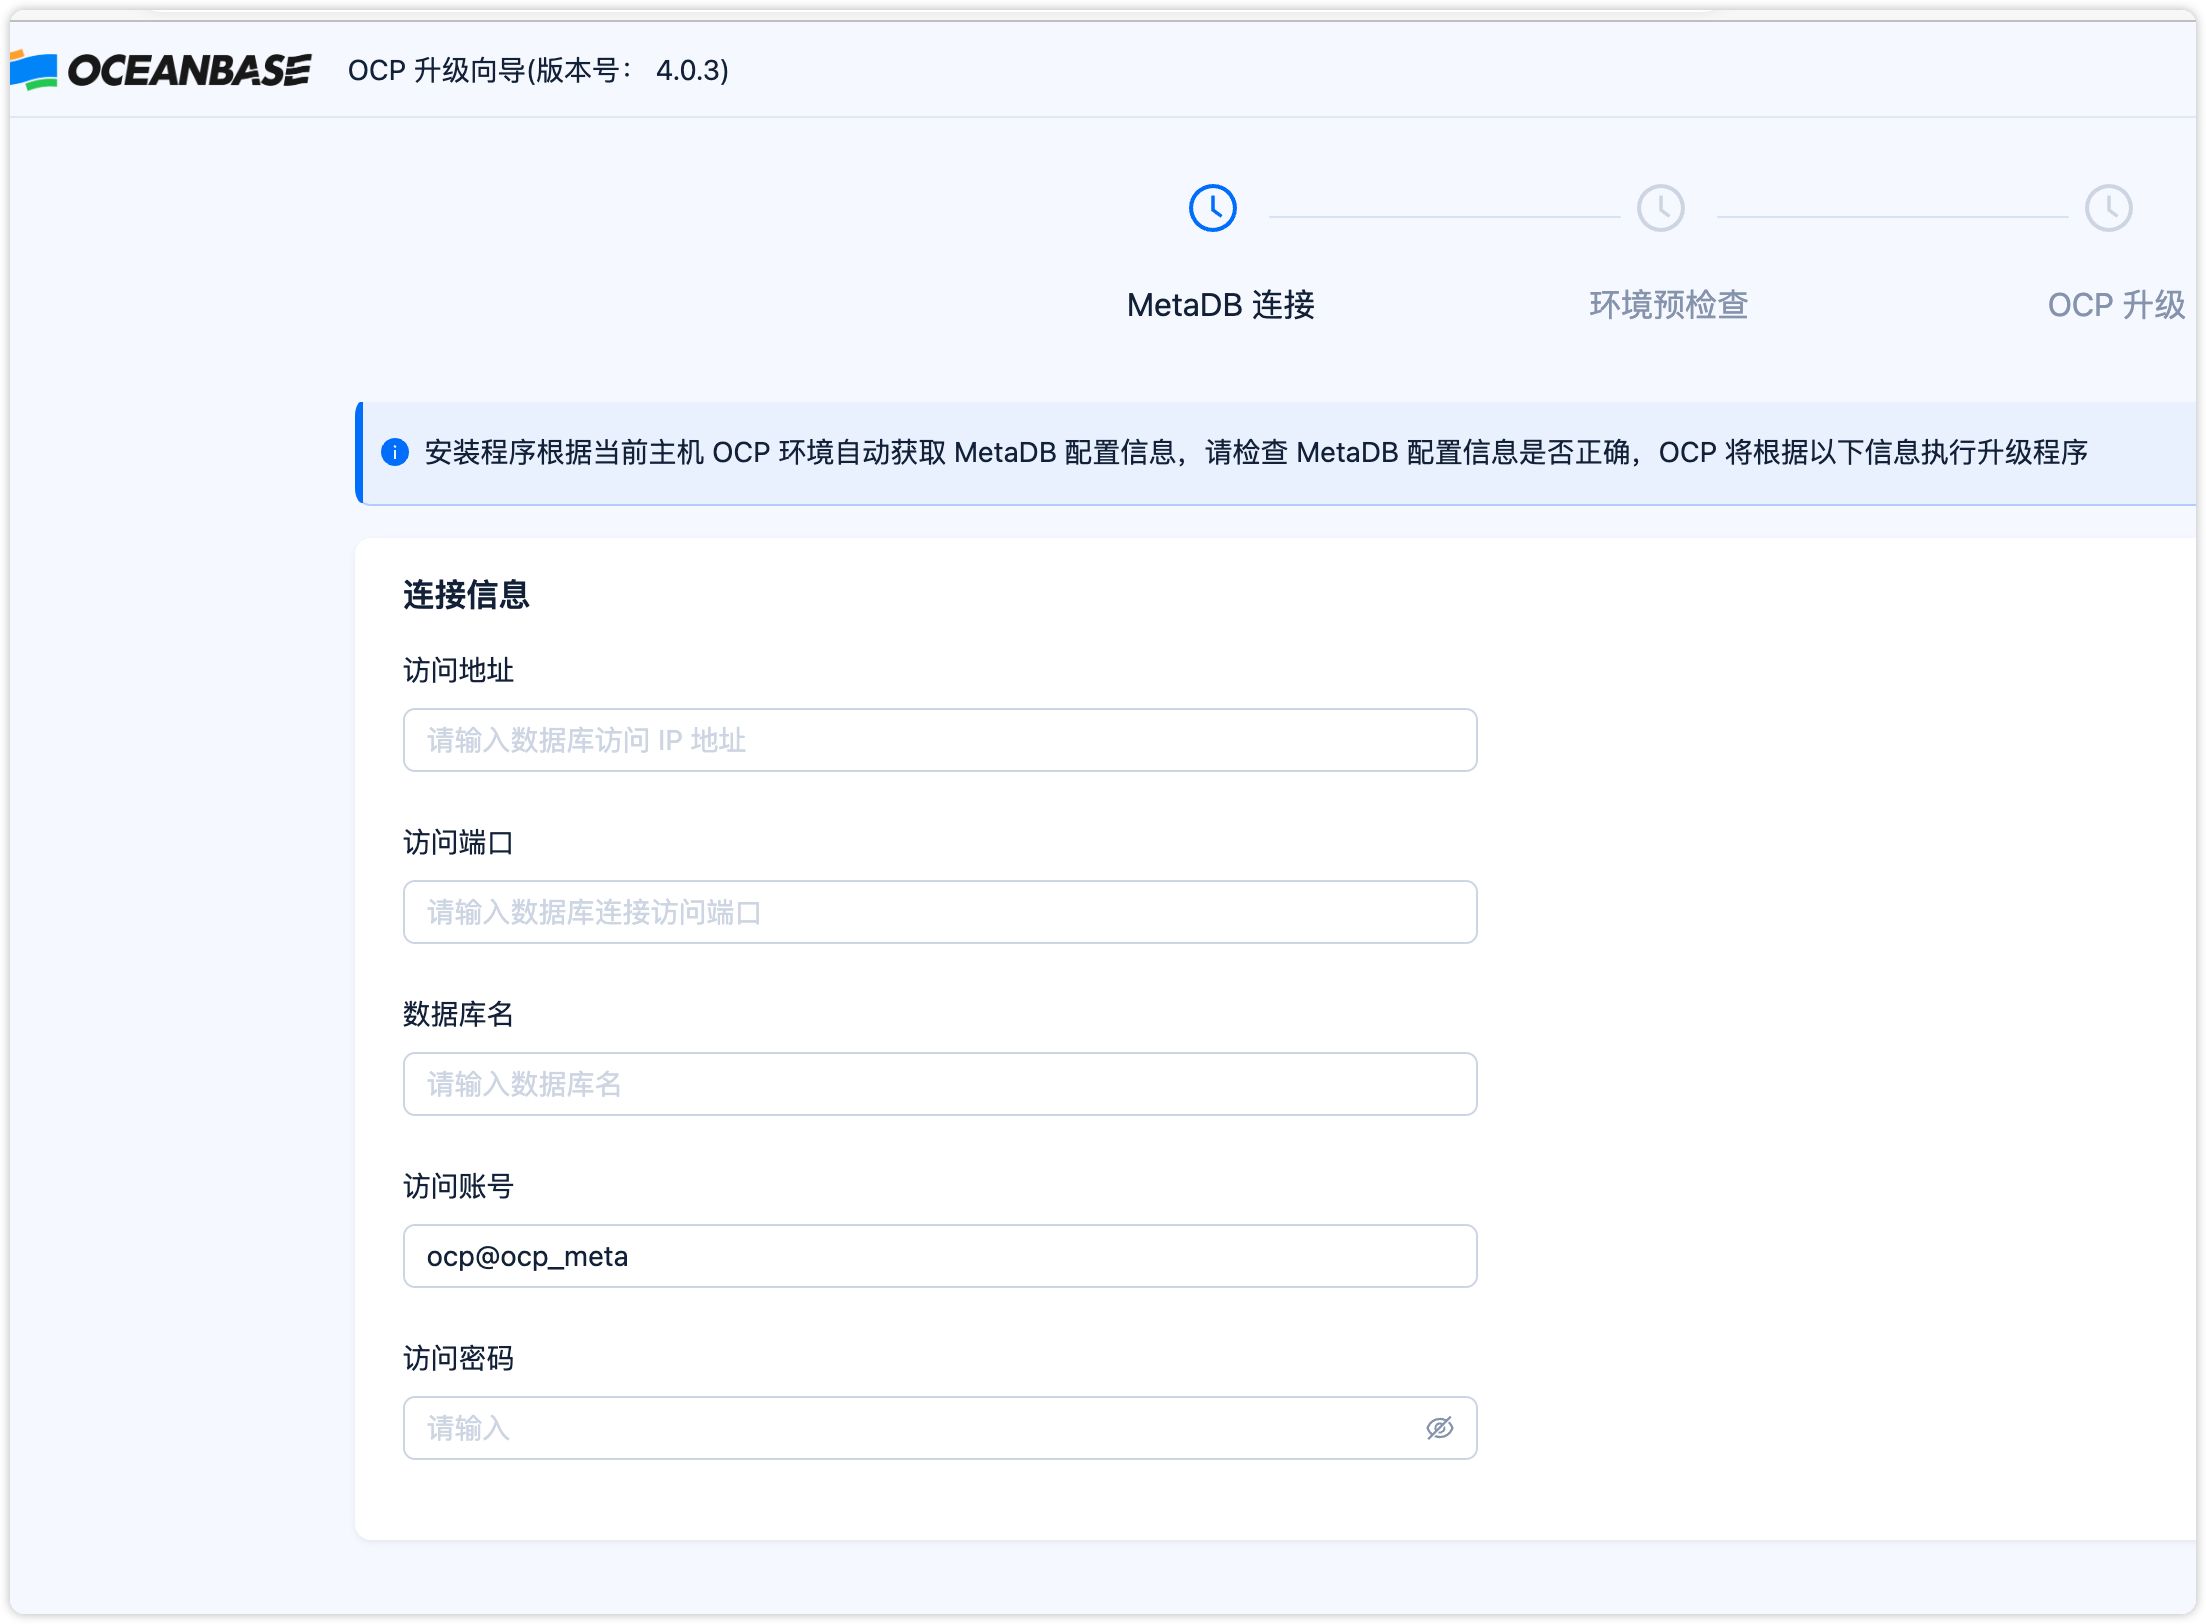The height and width of the screenshot is (1624, 2206).
Task: Select the MetaDB 连接 step label
Action: [x=1220, y=305]
